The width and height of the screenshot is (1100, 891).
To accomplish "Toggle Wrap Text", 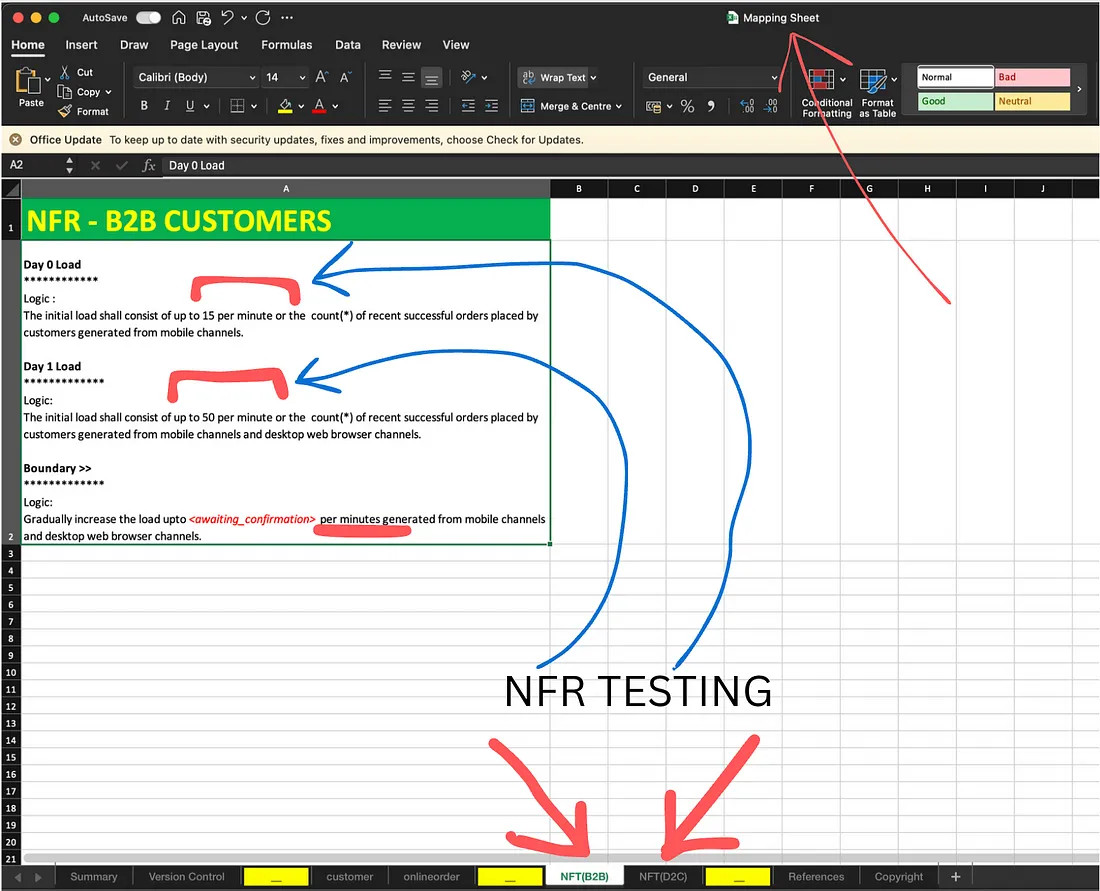I will pos(554,77).
